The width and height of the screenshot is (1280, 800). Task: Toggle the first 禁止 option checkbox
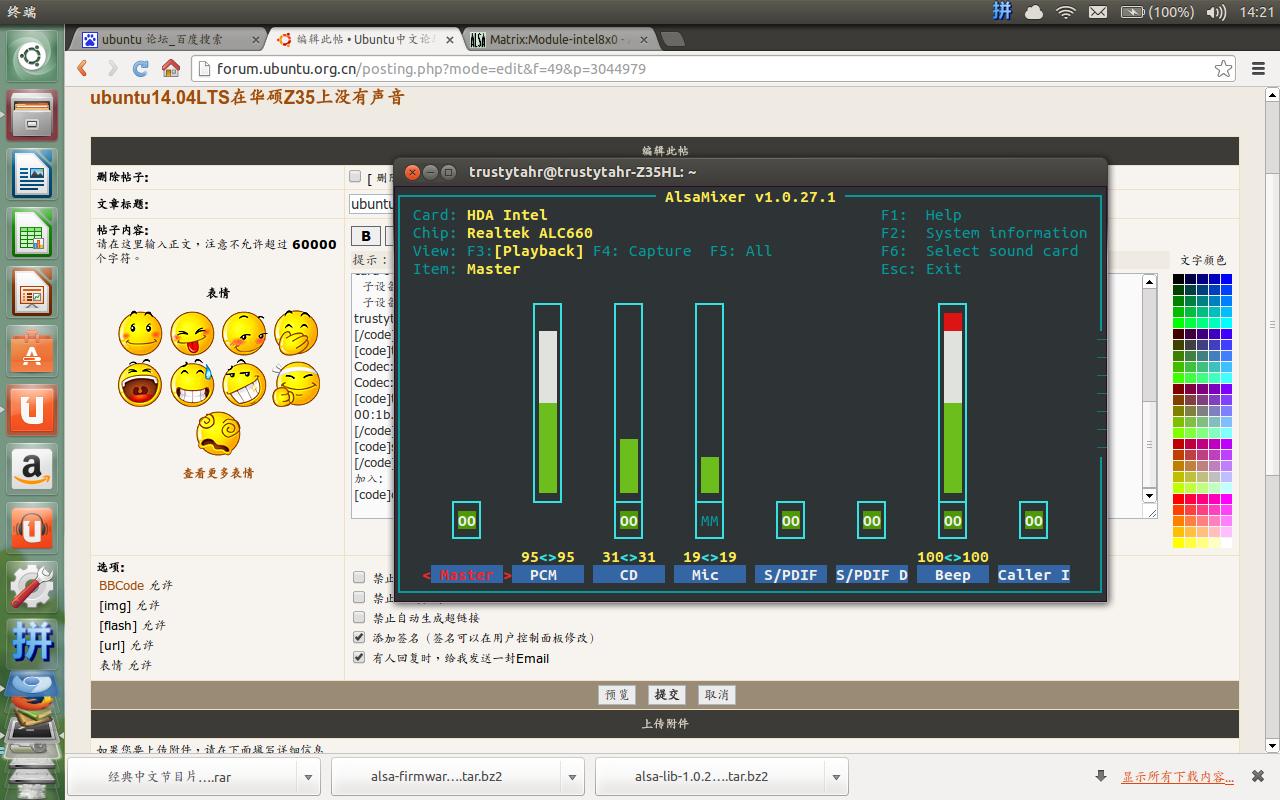[359, 577]
